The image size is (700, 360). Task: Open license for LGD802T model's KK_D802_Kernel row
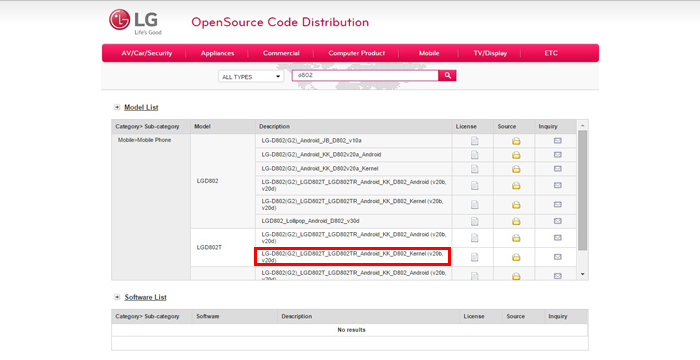click(474, 257)
